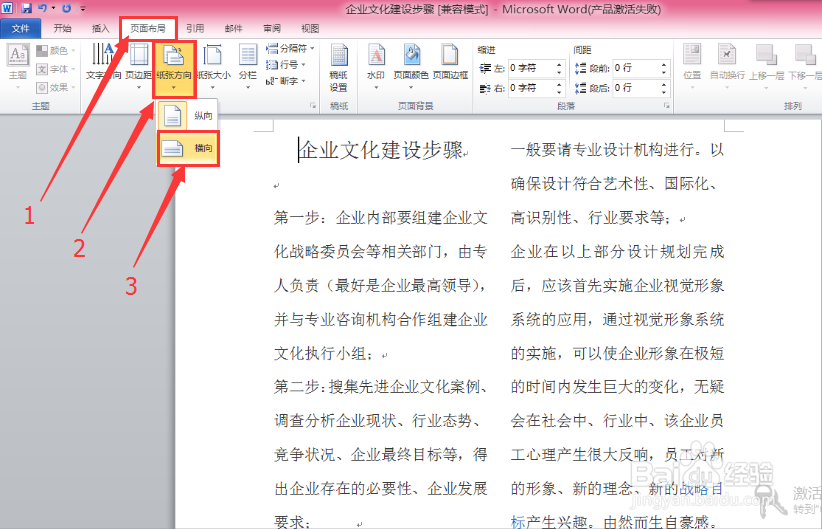This screenshot has height=529, width=822.
Task: Switch to the 开始 tab
Action: 62,28
